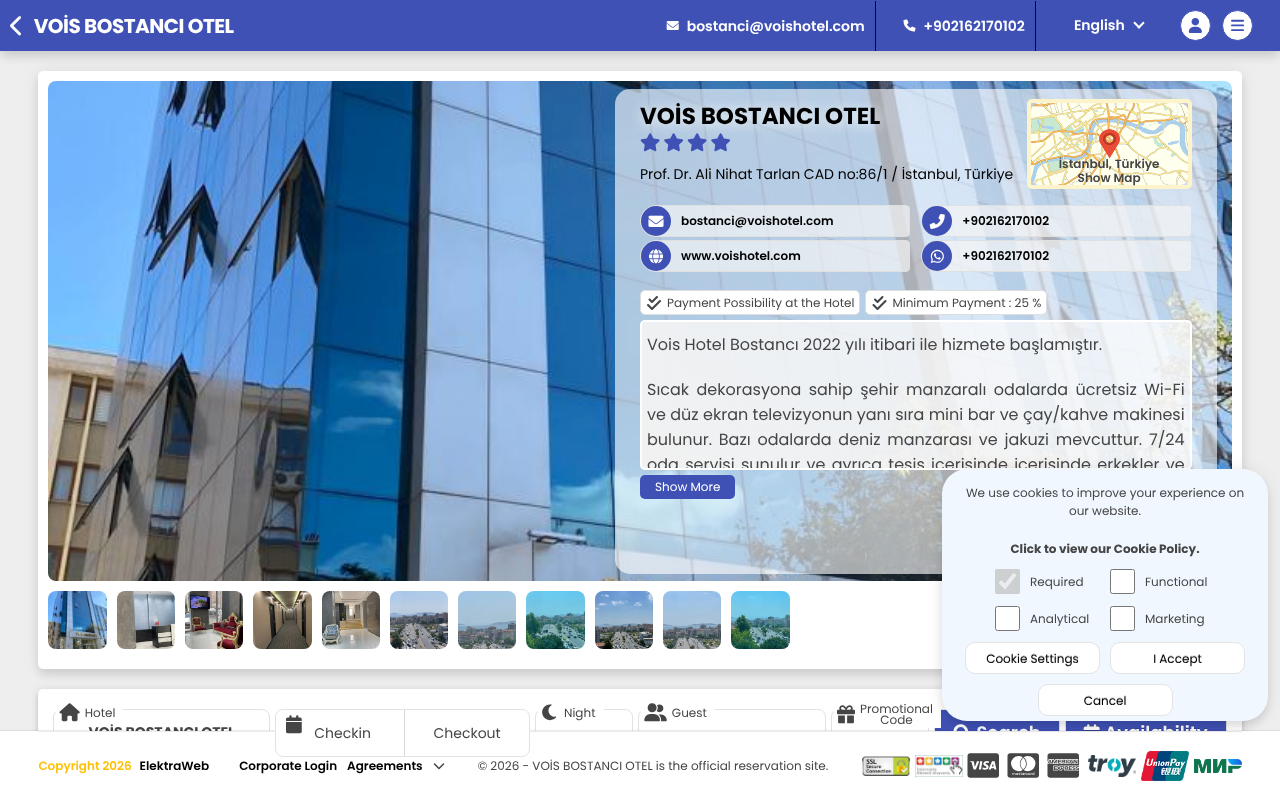This screenshot has height=800, width=1280.
Task: Click the first blue star rating icon
Action: tap(650, 143)
